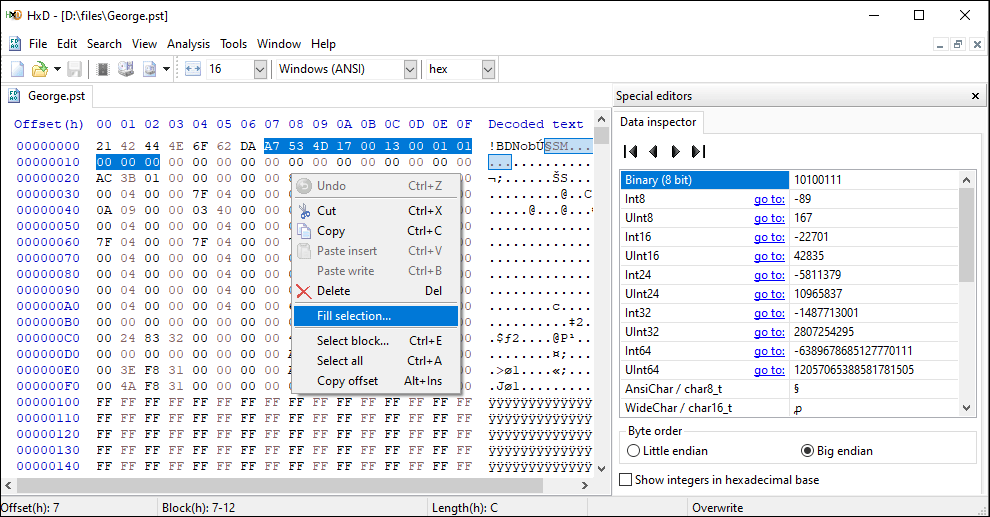
Task: Click go to link for UInt64
Action: [x=769, y=370]
